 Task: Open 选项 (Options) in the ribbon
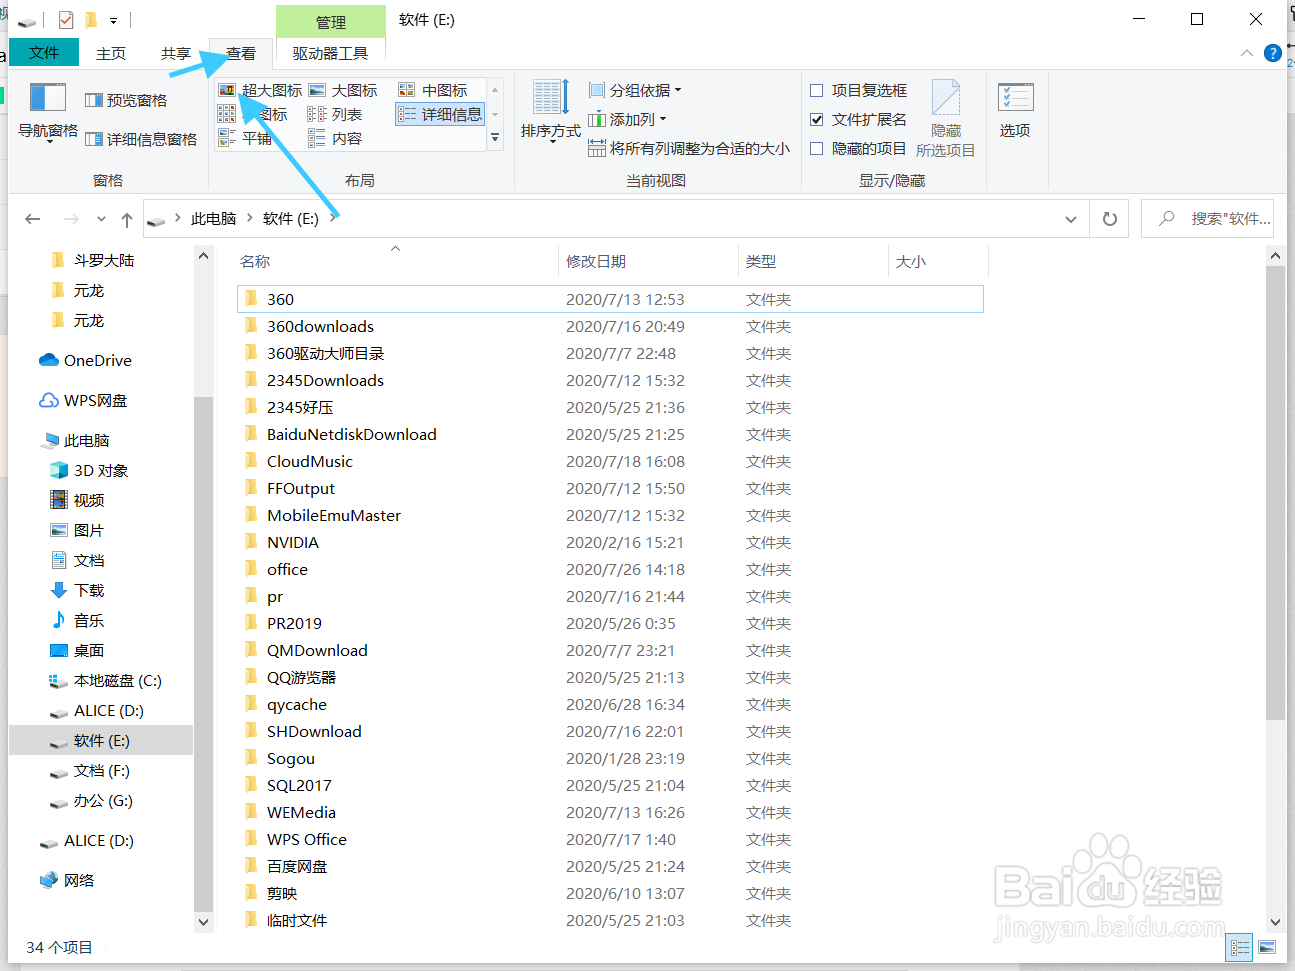coord(1015,110)
